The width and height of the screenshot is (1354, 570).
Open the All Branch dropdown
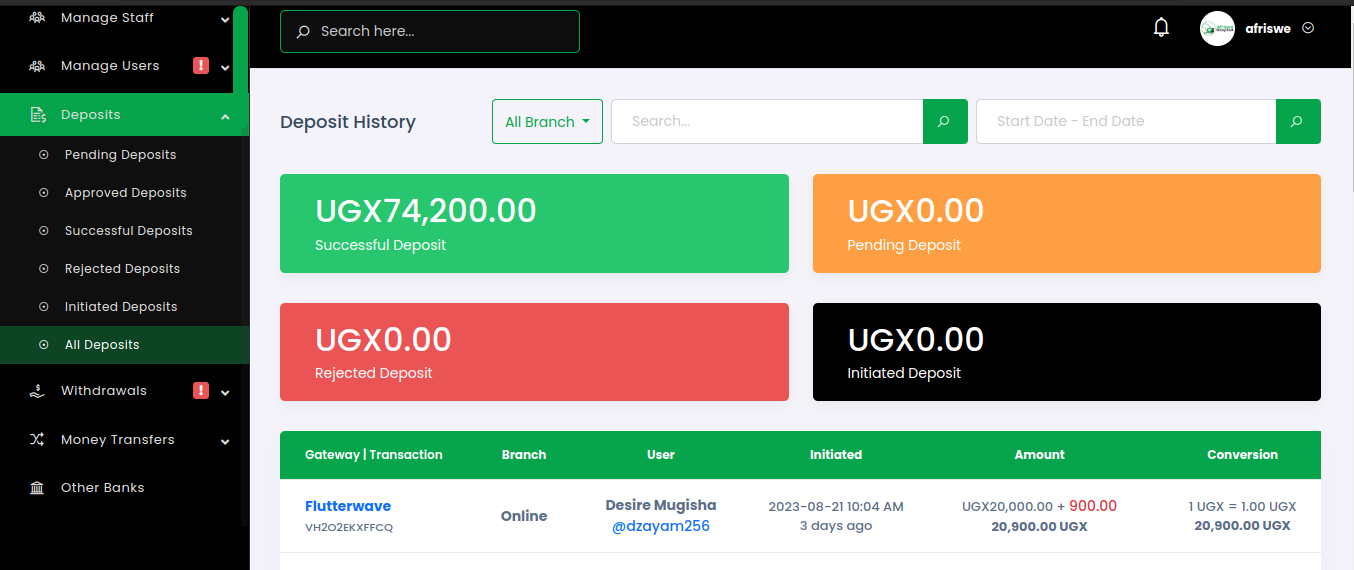[x=547, y=121]
